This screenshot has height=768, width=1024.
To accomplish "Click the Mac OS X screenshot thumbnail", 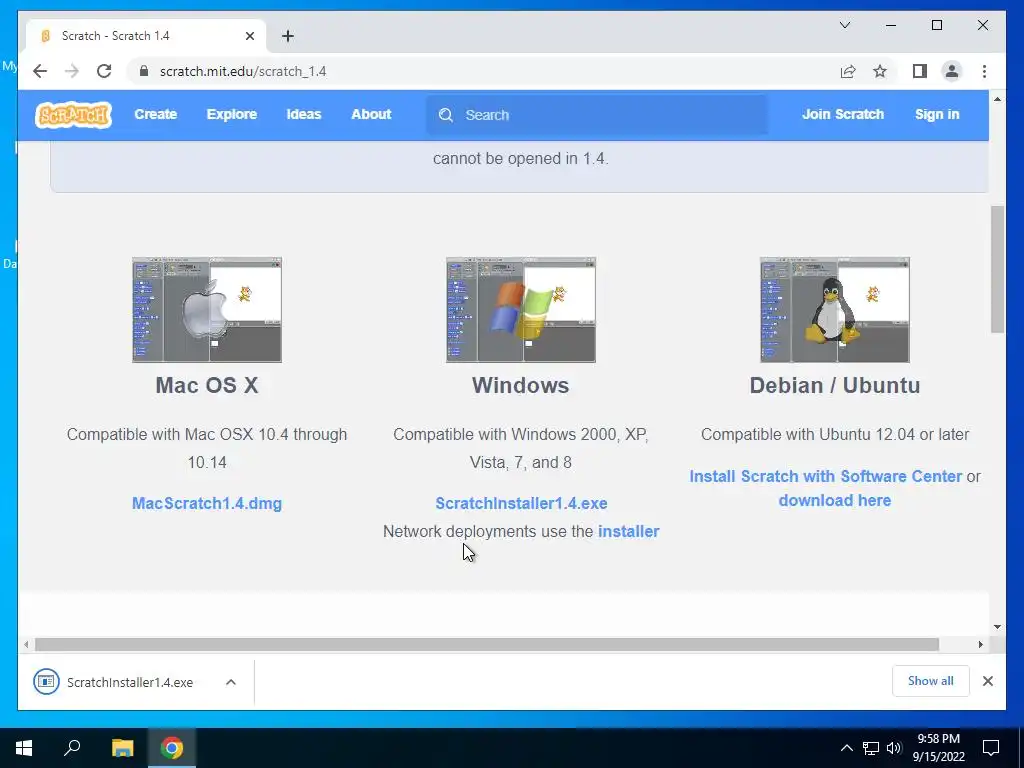I will (x=207, y=310).
